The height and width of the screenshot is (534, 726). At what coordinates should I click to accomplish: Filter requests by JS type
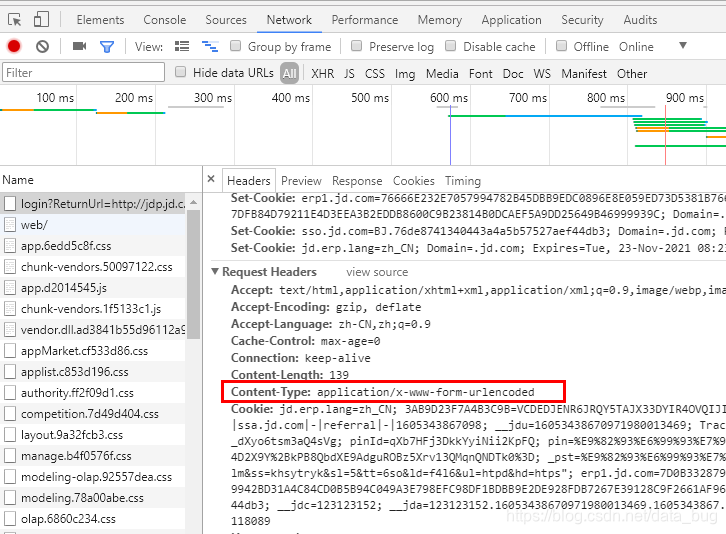(x=349, y=74)
